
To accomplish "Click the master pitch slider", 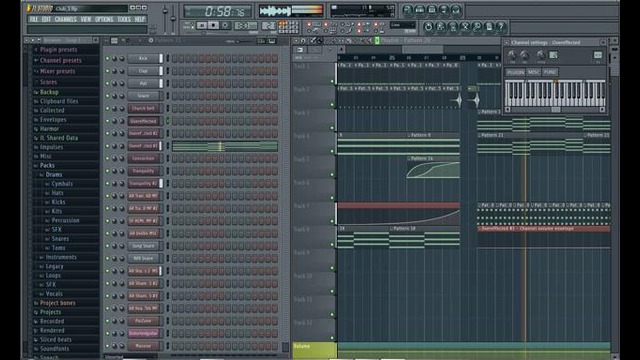I will pyautogui.click(x=173, y=18).
